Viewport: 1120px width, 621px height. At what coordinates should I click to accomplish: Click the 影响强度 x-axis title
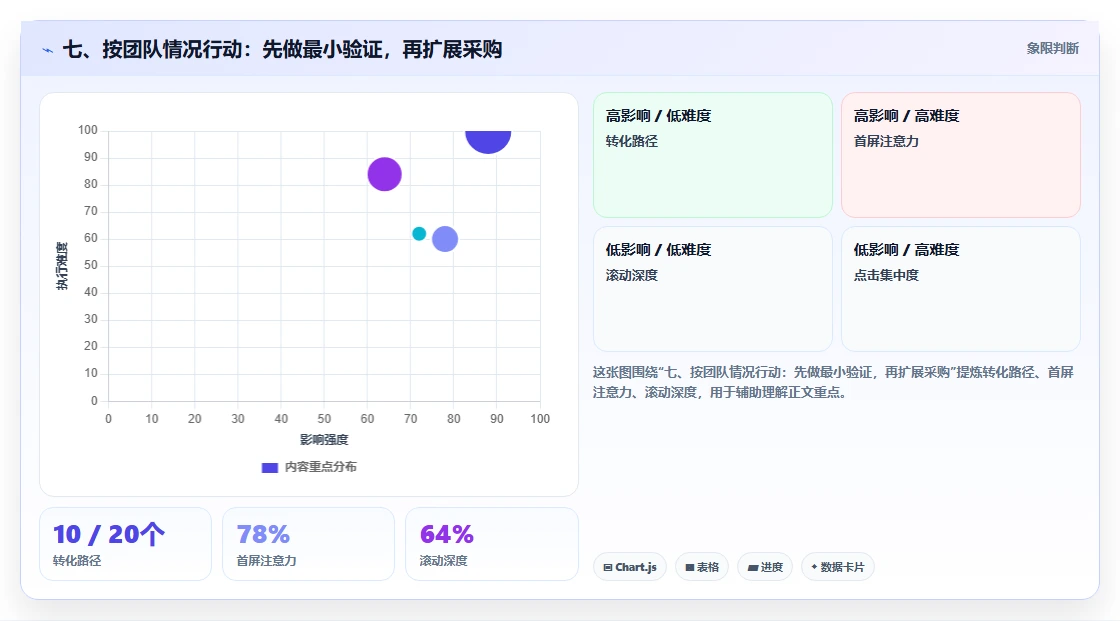click(324, 439)
